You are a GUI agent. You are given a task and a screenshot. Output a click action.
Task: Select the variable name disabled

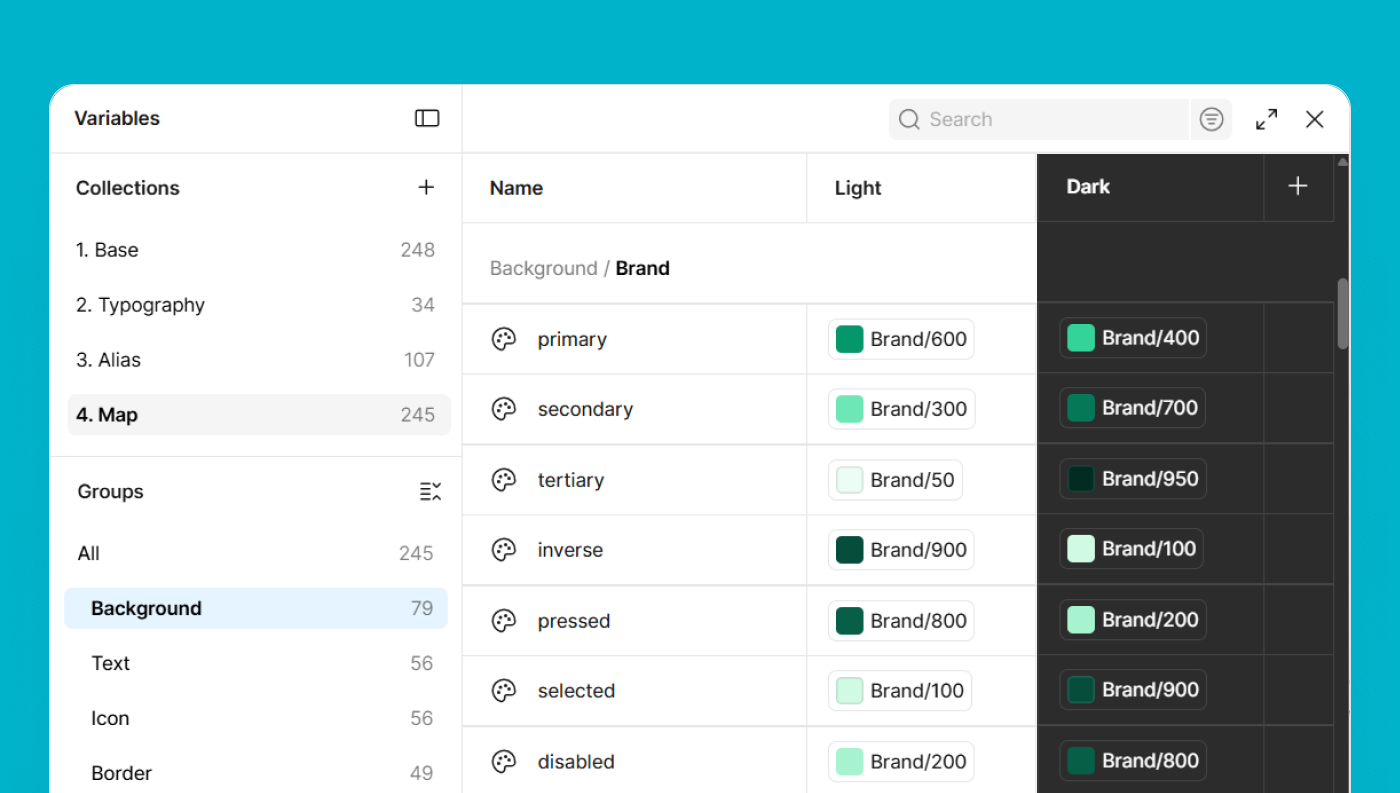pos(576,762)
